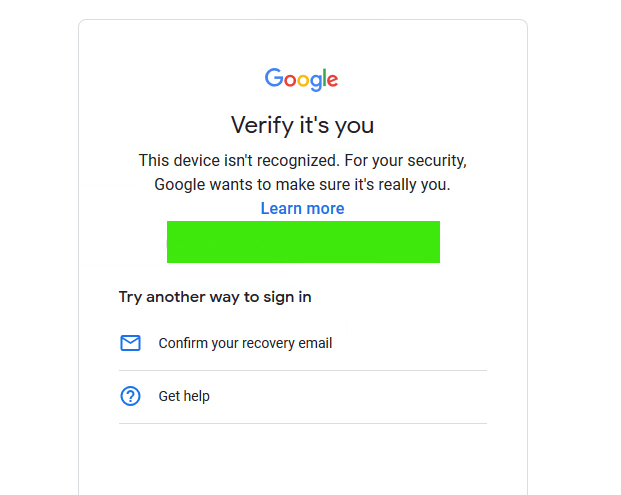Click the green redacted account bar
The height and width of the screenshot is (495, 621).
[x=303, y=242]
